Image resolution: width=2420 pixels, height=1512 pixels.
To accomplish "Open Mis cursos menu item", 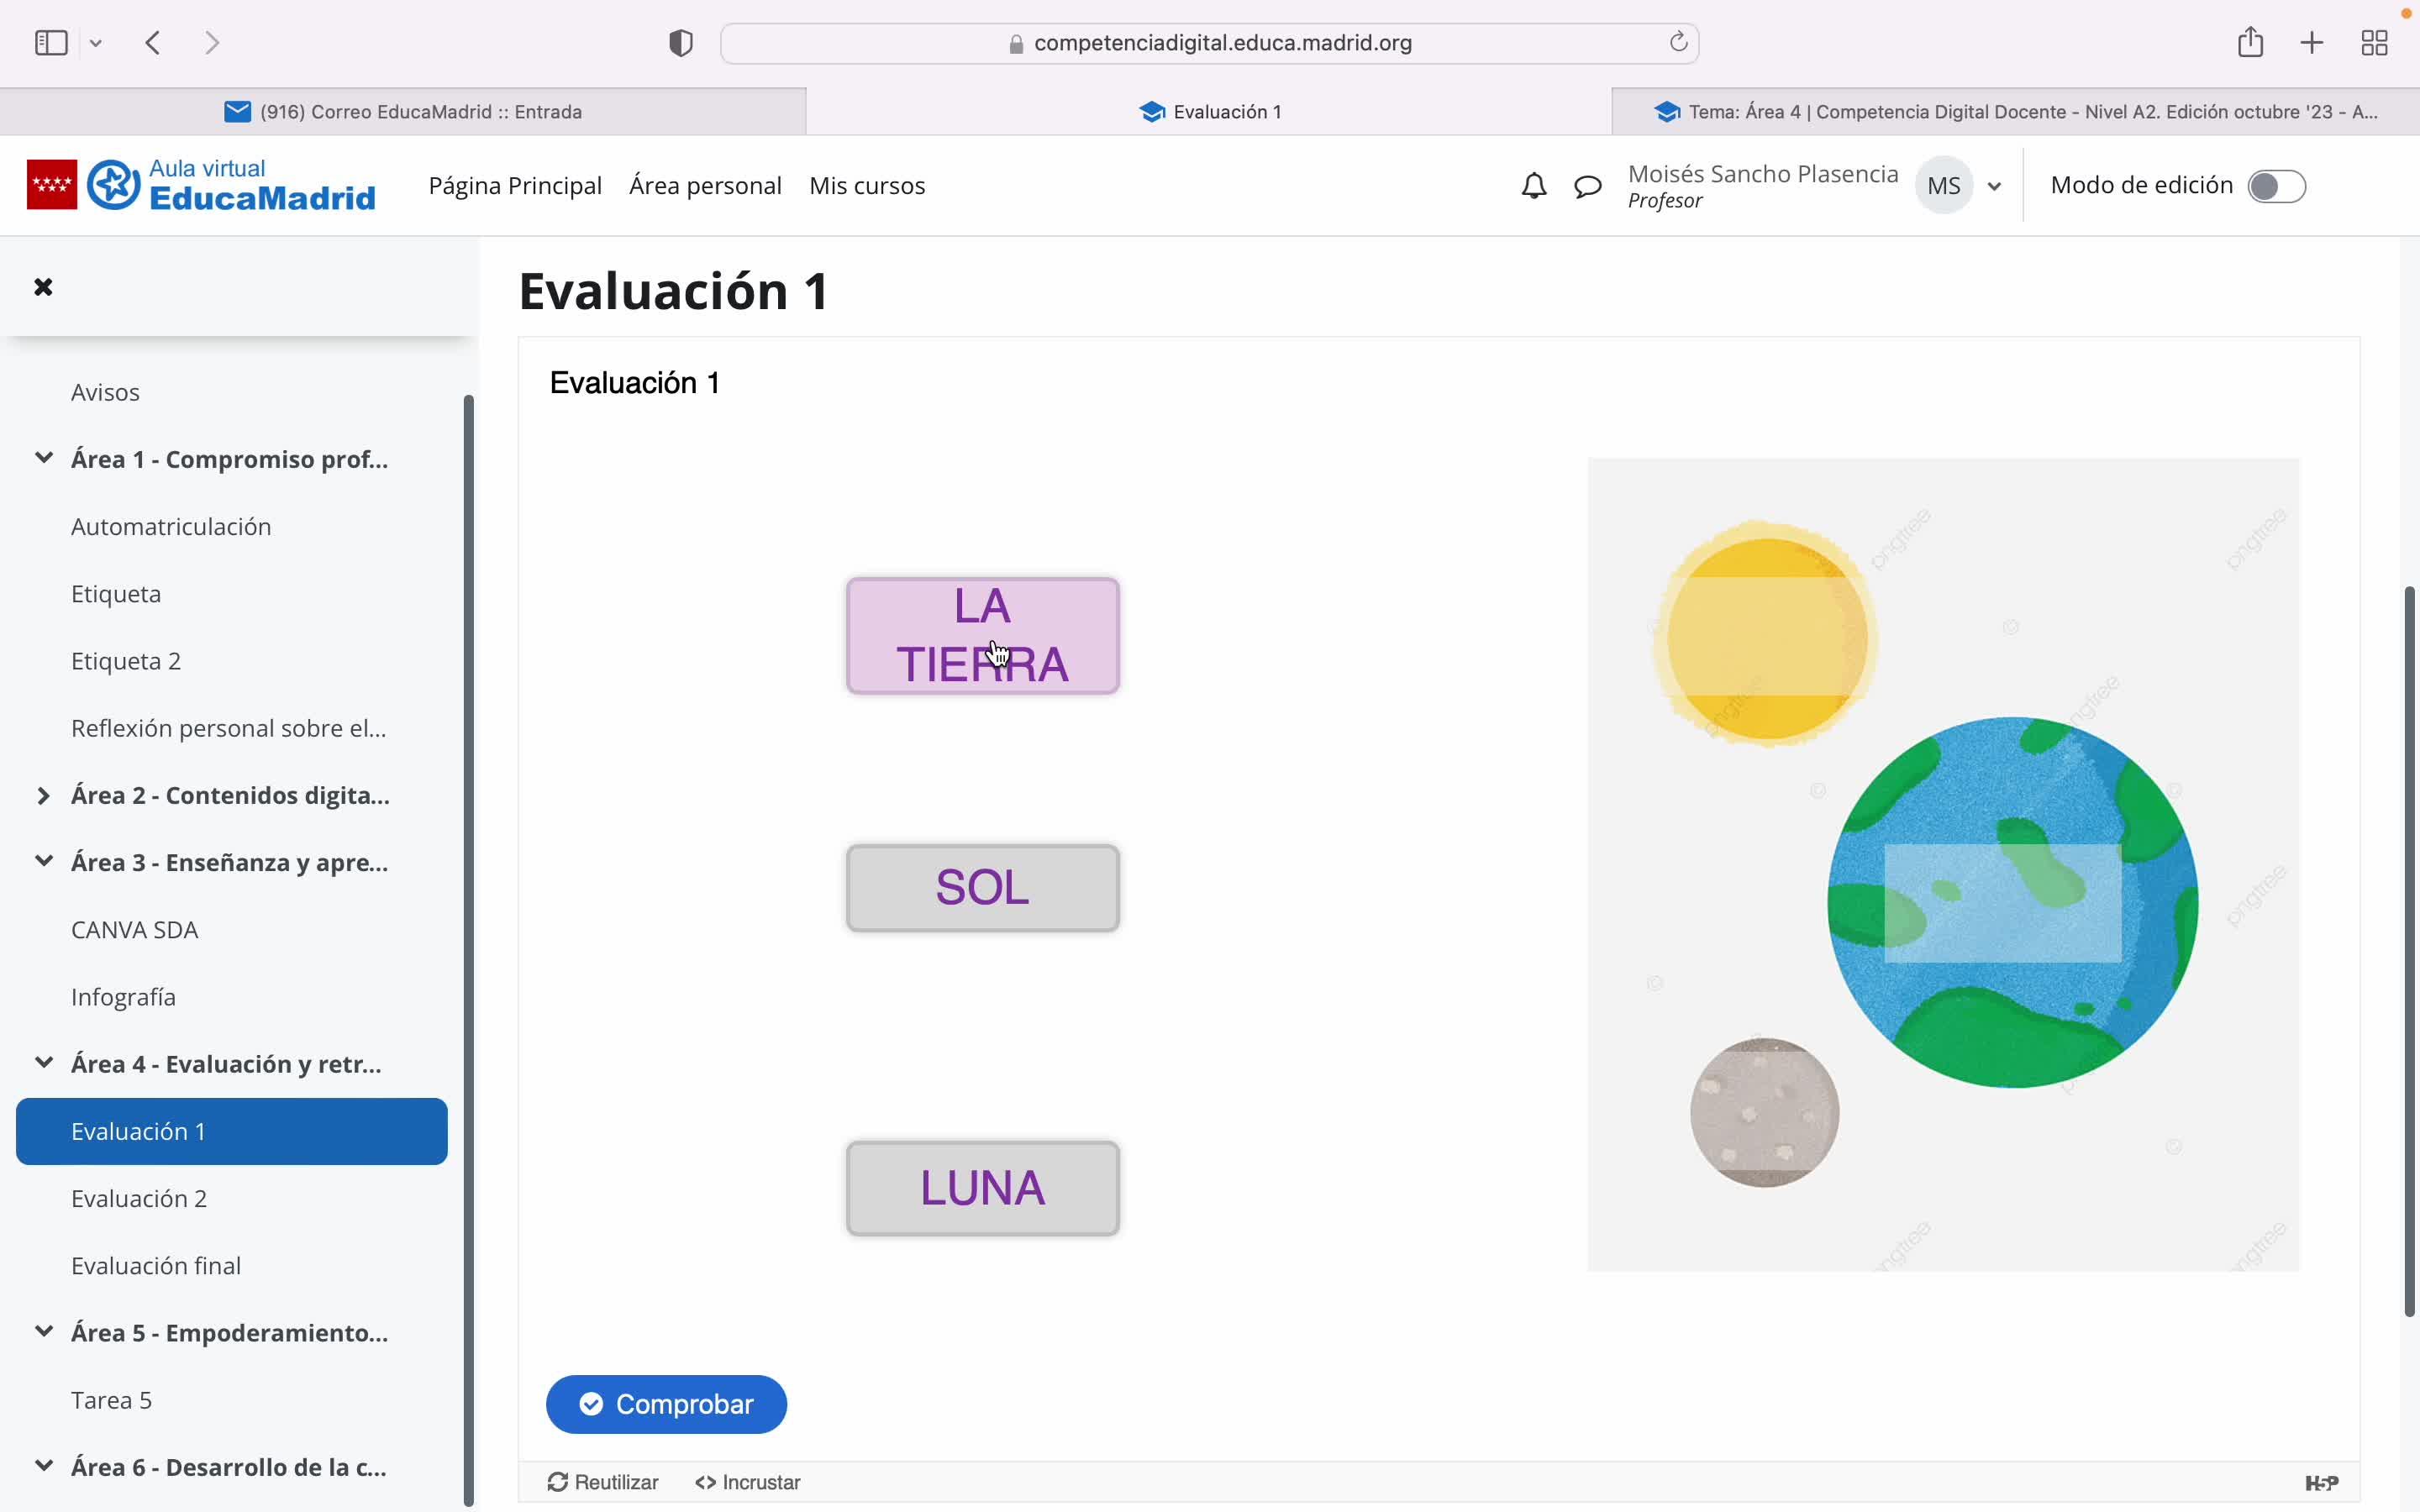I will pos(866,186).
